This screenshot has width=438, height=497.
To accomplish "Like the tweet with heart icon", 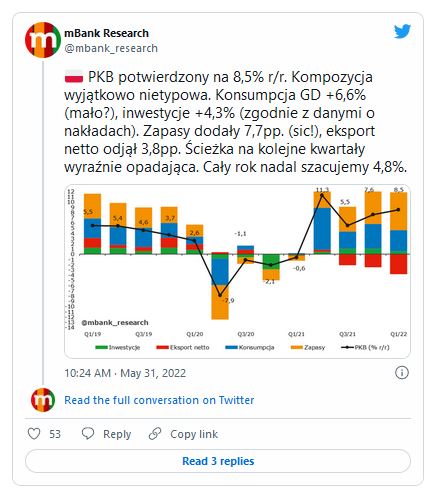I will click(x=34, y=434).
